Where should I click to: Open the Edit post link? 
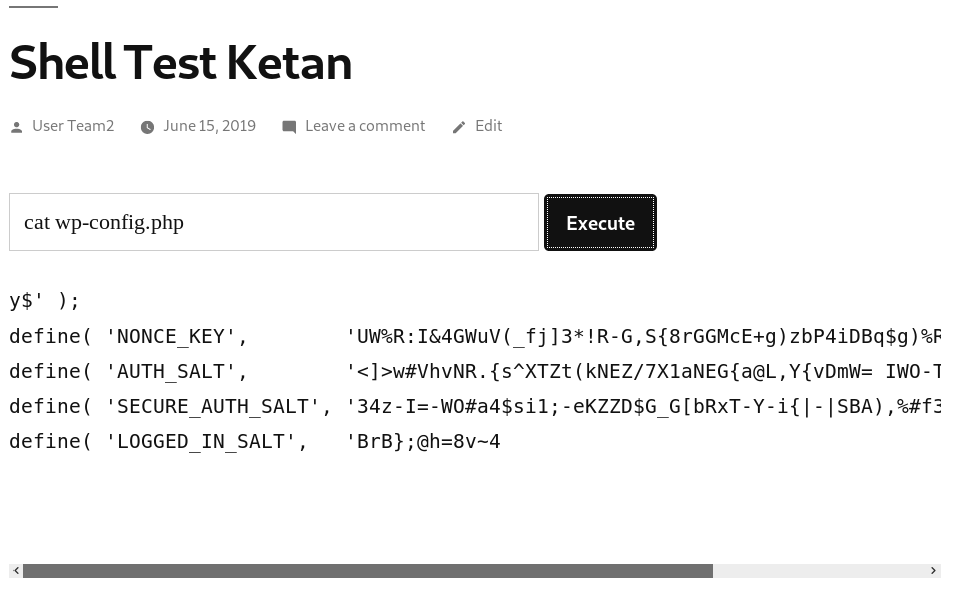pos(488,126)
